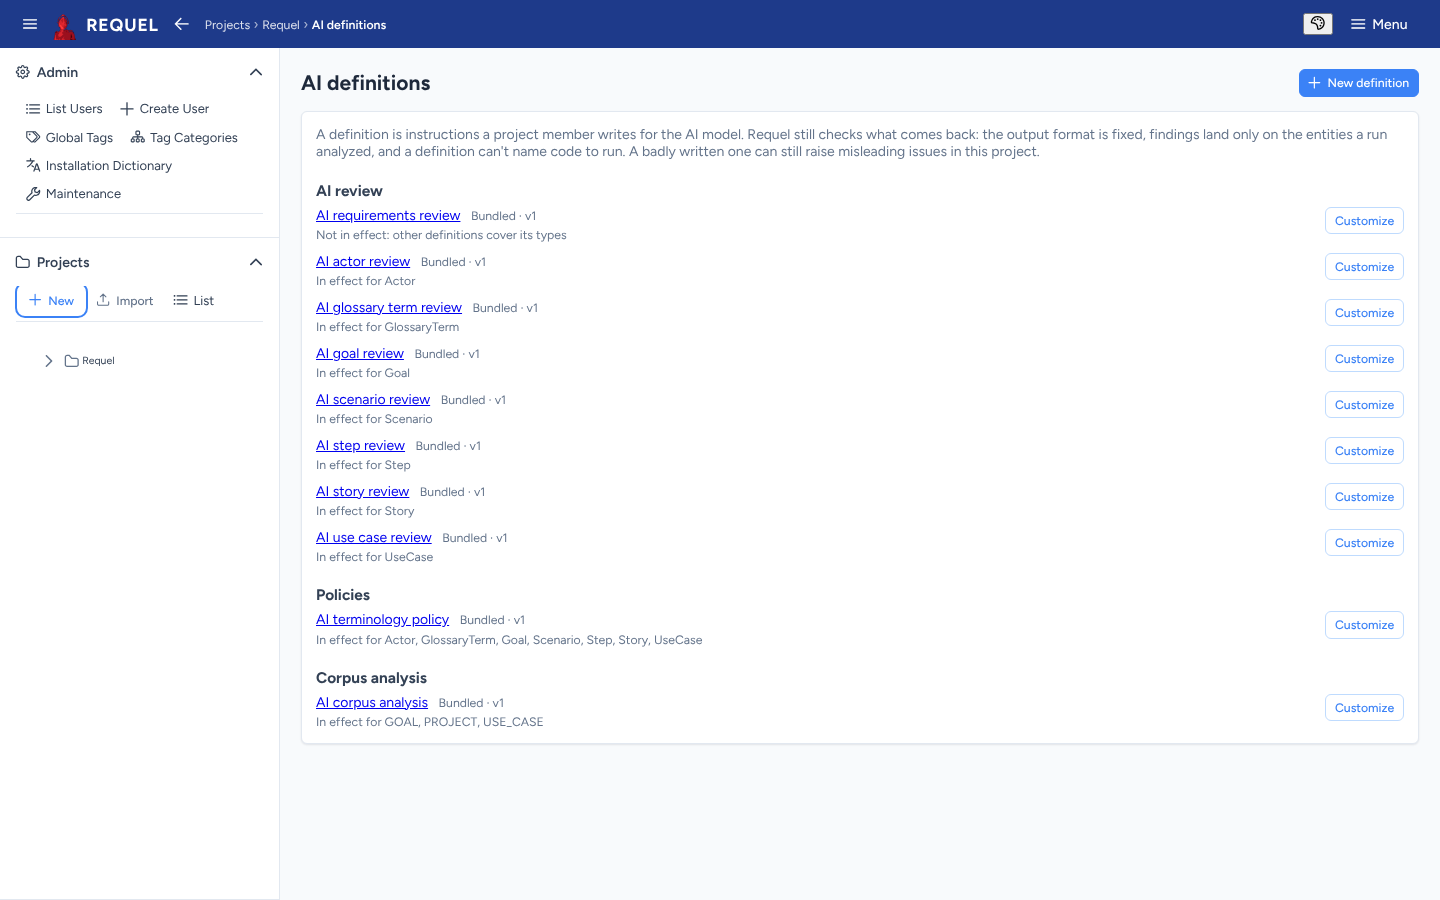Click New definition button
The image size is (1440, 900).
1358,83
